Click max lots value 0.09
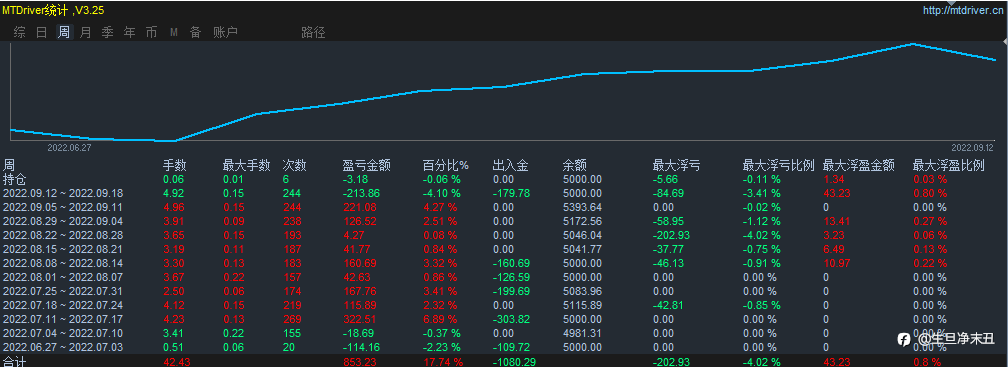 coord(234,221)
